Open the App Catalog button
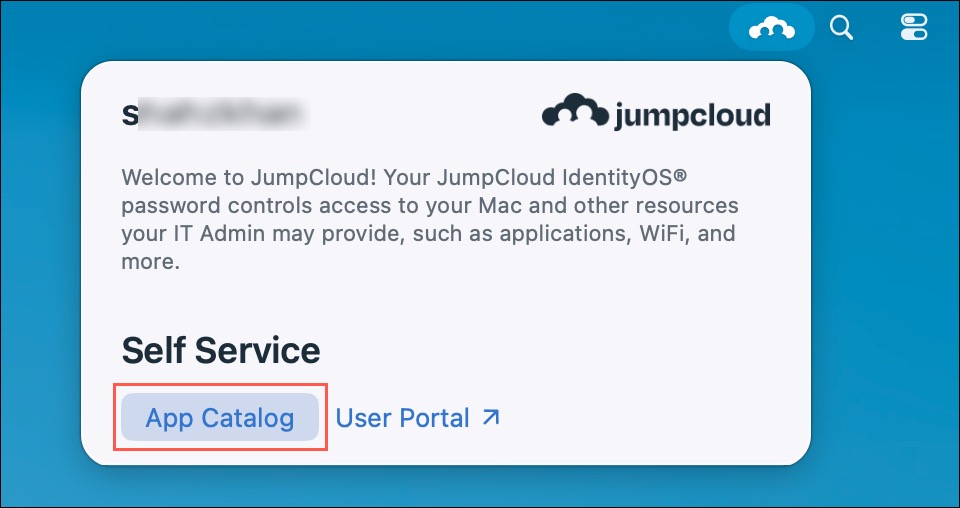The width and height of the screenshot is (960, 508). click(220, 417)
